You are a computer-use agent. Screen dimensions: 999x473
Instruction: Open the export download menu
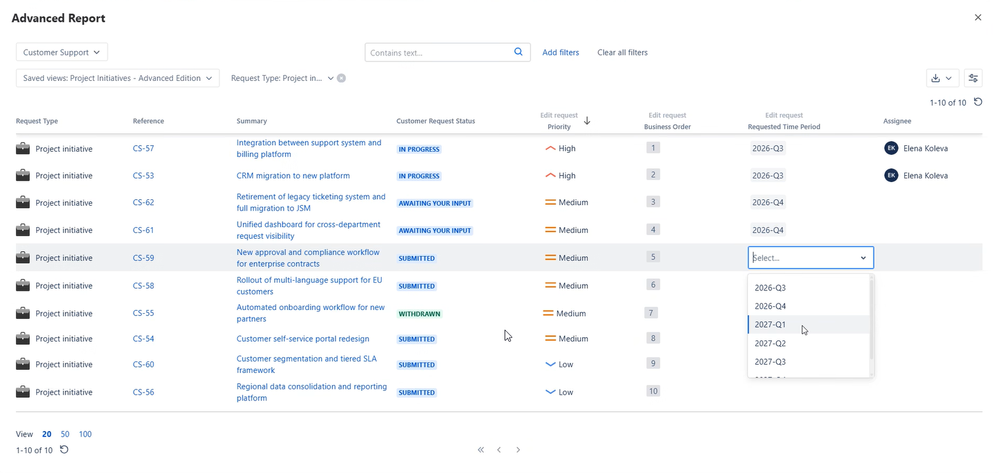[x=942, y=78]
